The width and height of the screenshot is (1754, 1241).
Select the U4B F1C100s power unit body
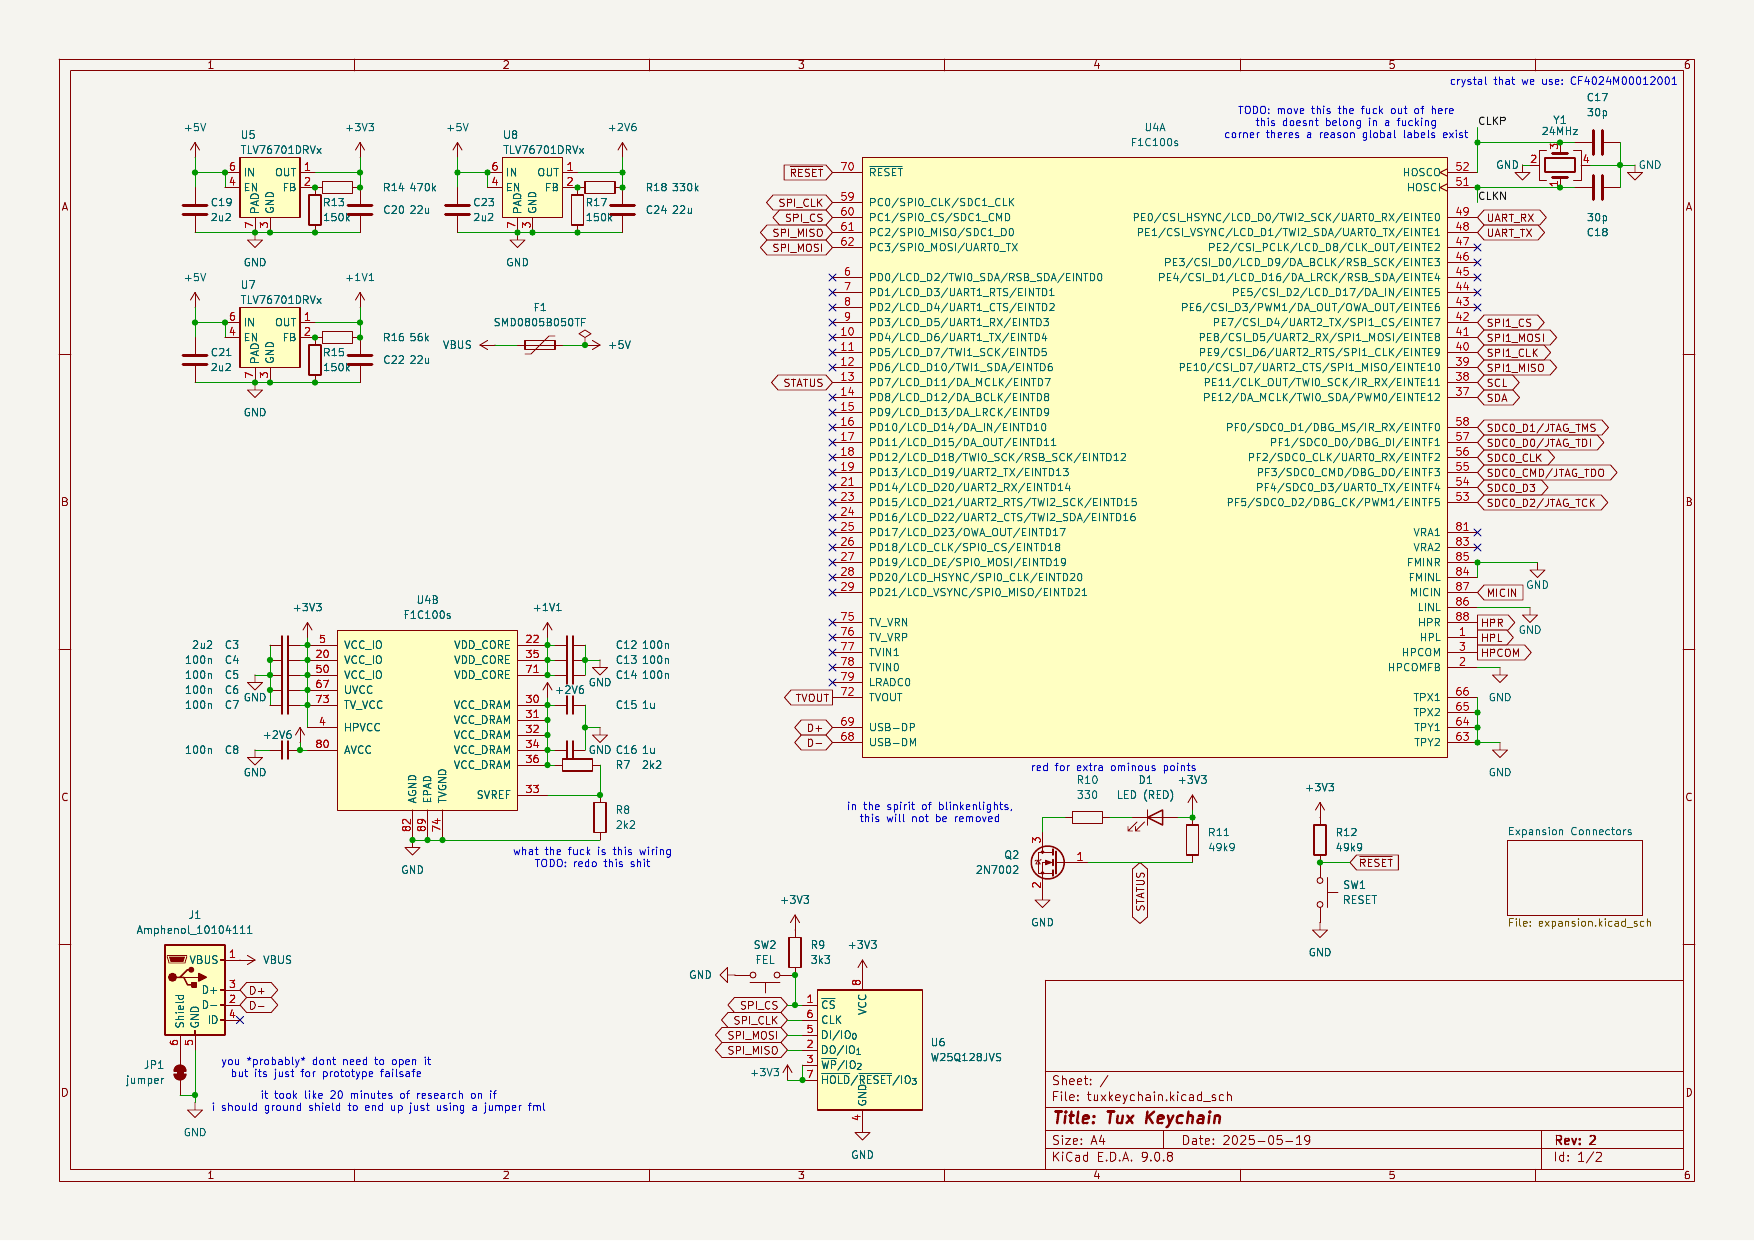click(x=427, y=720)
